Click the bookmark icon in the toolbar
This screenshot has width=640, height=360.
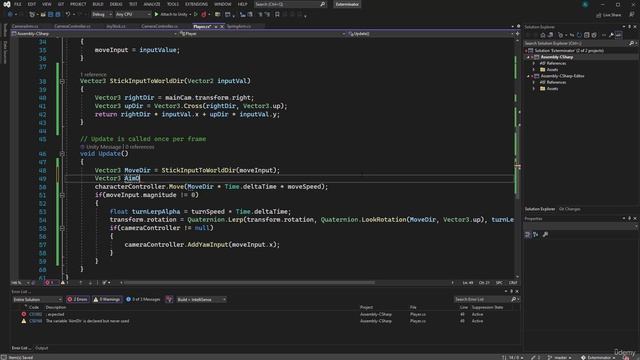coord(277,14)
